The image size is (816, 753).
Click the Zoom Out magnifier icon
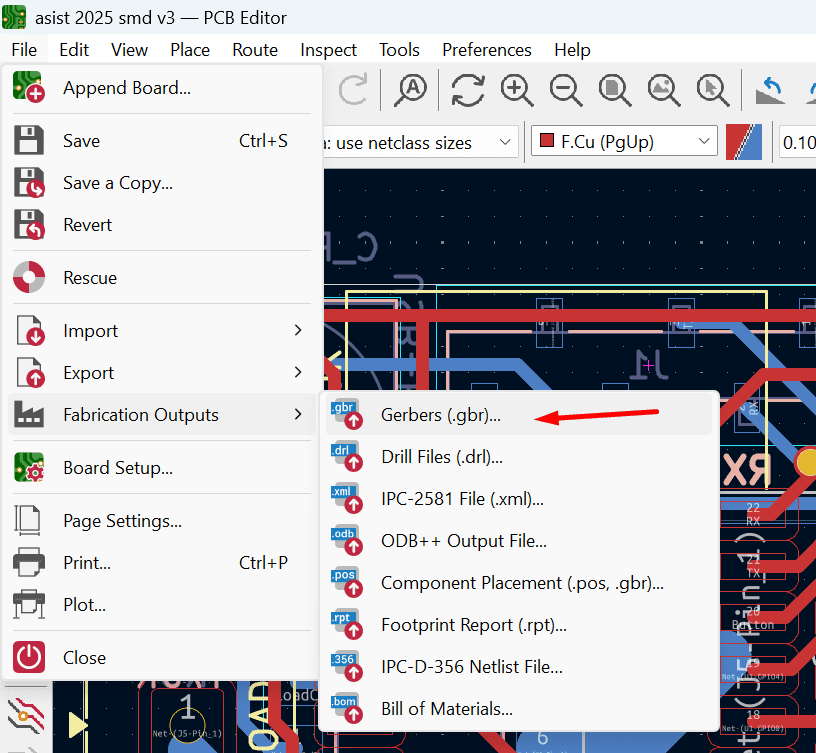click(x=566, y=90)
